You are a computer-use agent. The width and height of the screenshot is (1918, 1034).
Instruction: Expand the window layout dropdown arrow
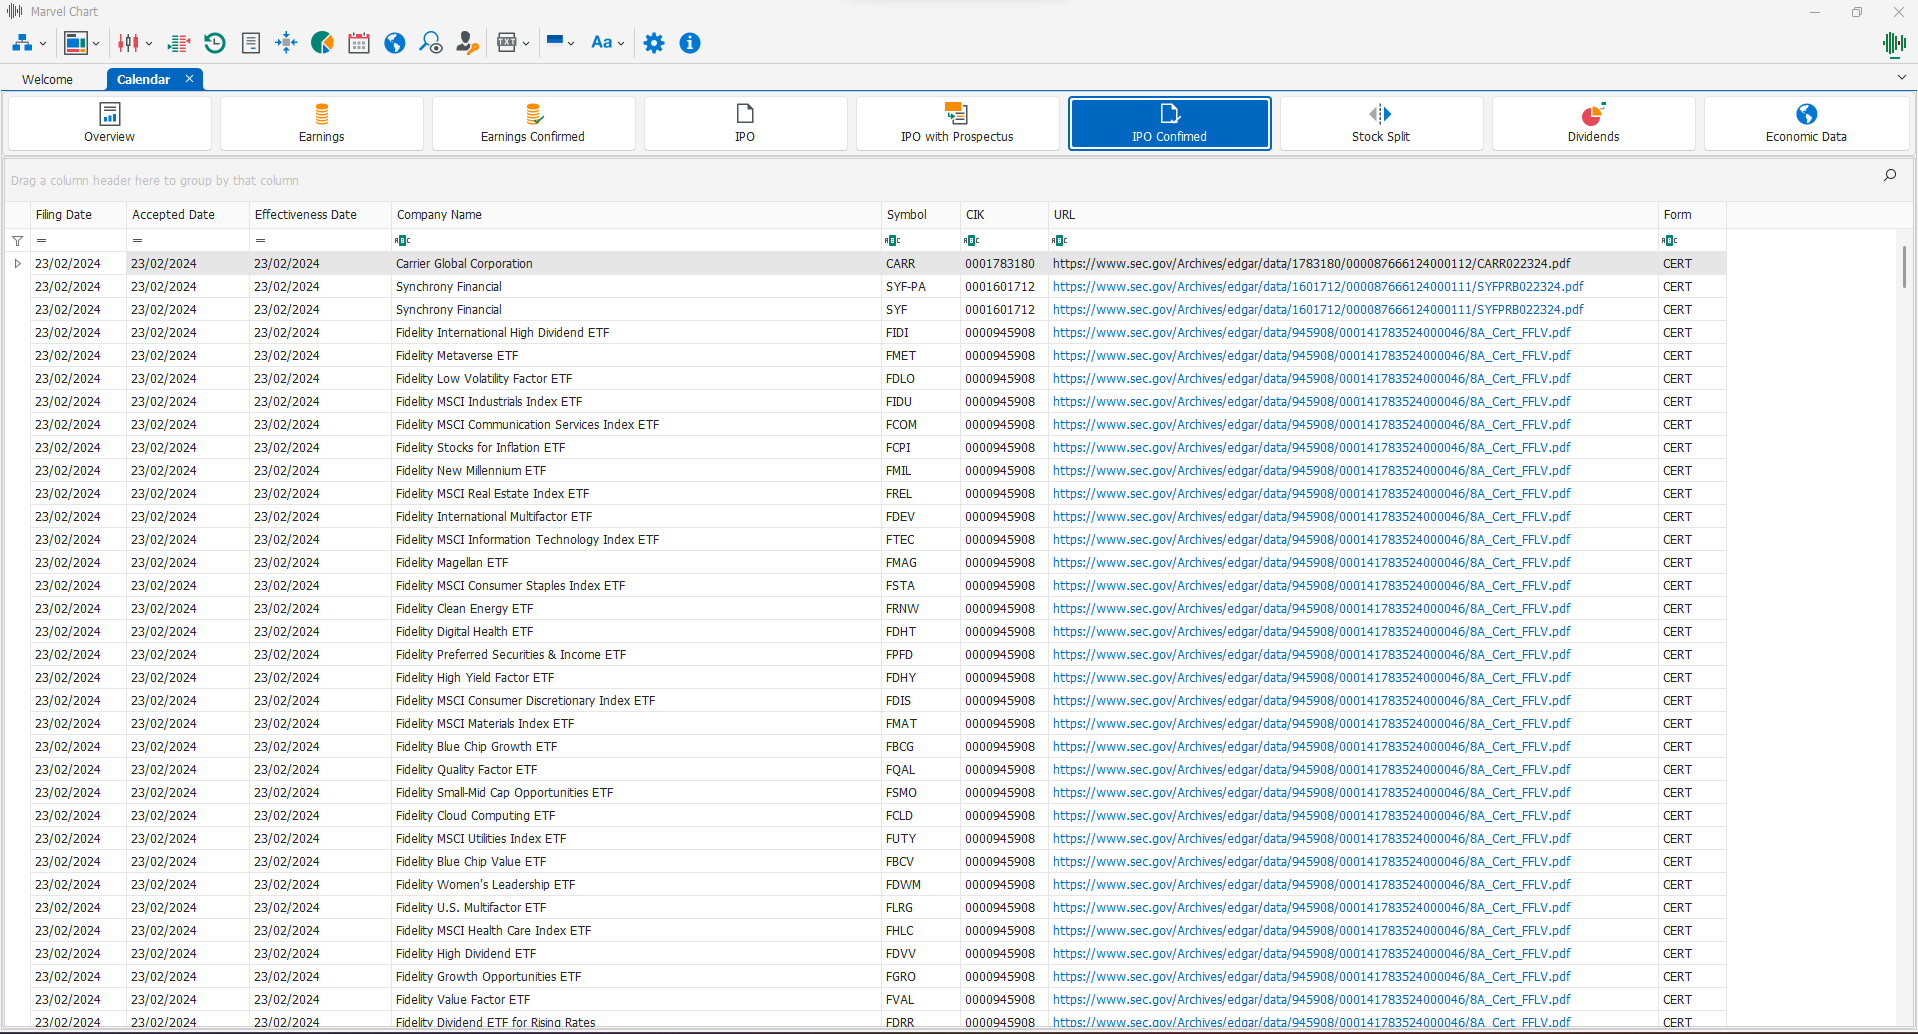pyautogui.click(x=96, y=44)
